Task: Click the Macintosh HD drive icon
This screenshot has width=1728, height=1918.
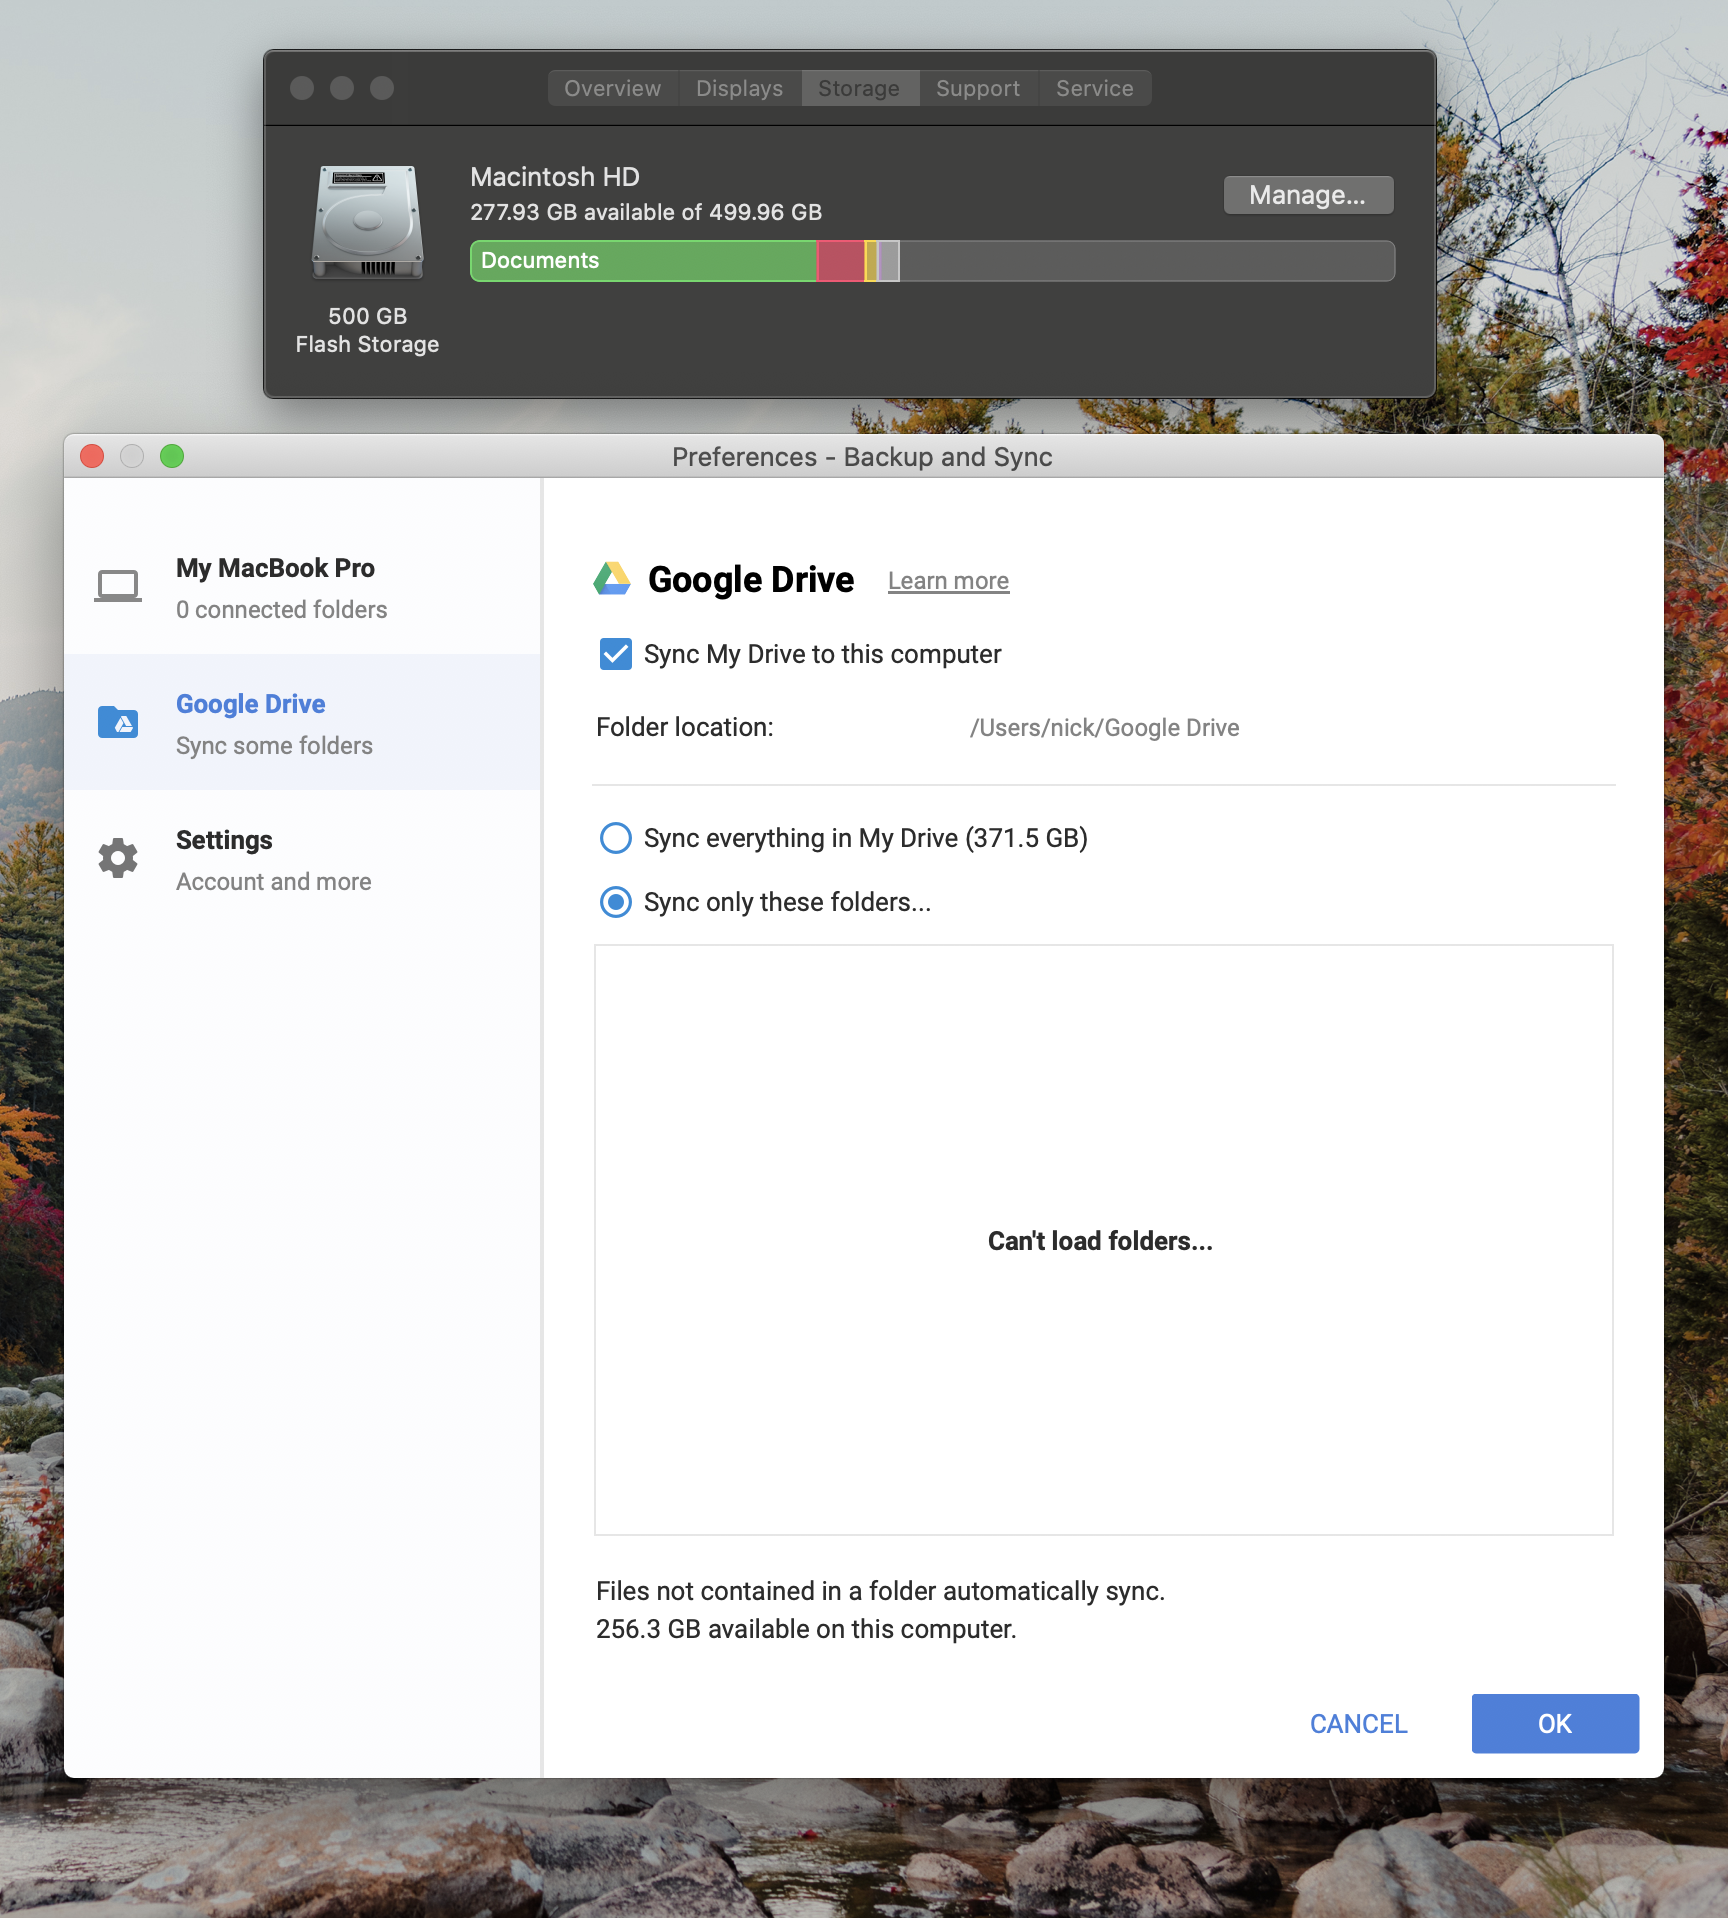Action: 367,222
